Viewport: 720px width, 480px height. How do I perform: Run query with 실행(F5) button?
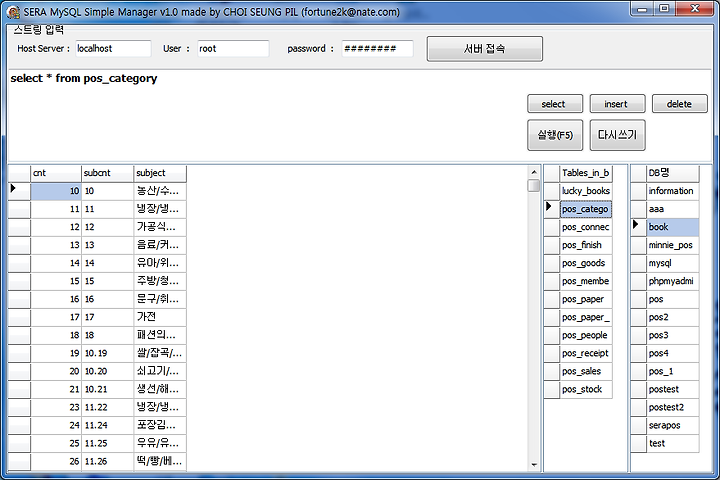(x=555, y=135)
